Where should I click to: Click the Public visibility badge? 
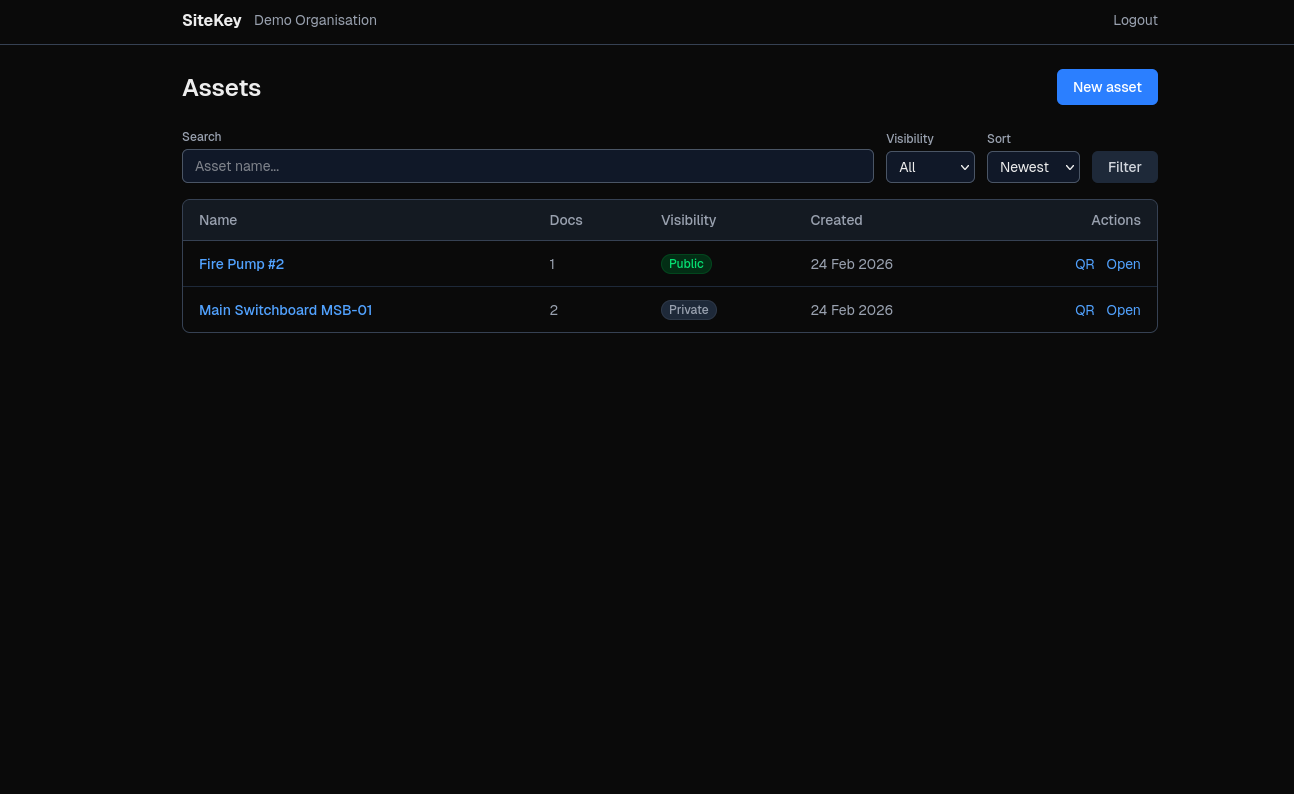point(686,264)
